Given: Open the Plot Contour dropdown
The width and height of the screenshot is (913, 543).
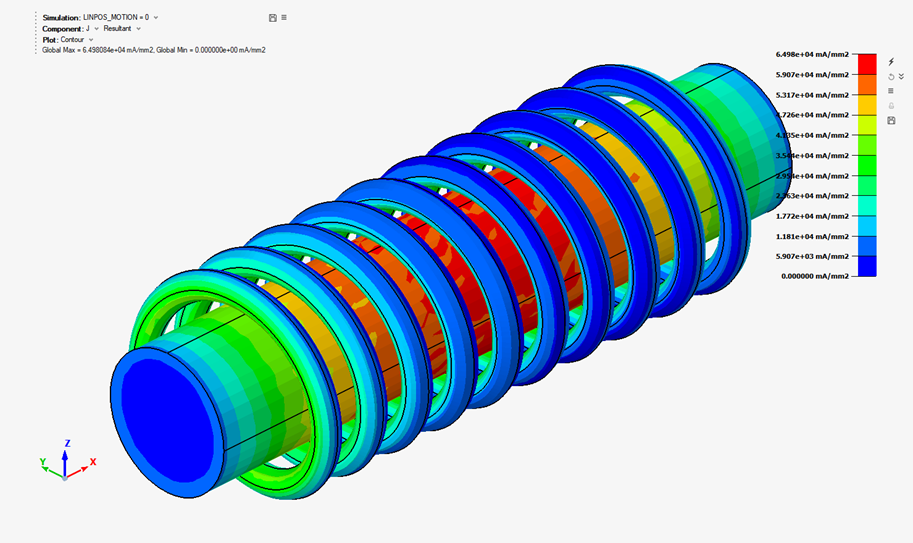Looking at the screenshot, I should click(76, 40).
